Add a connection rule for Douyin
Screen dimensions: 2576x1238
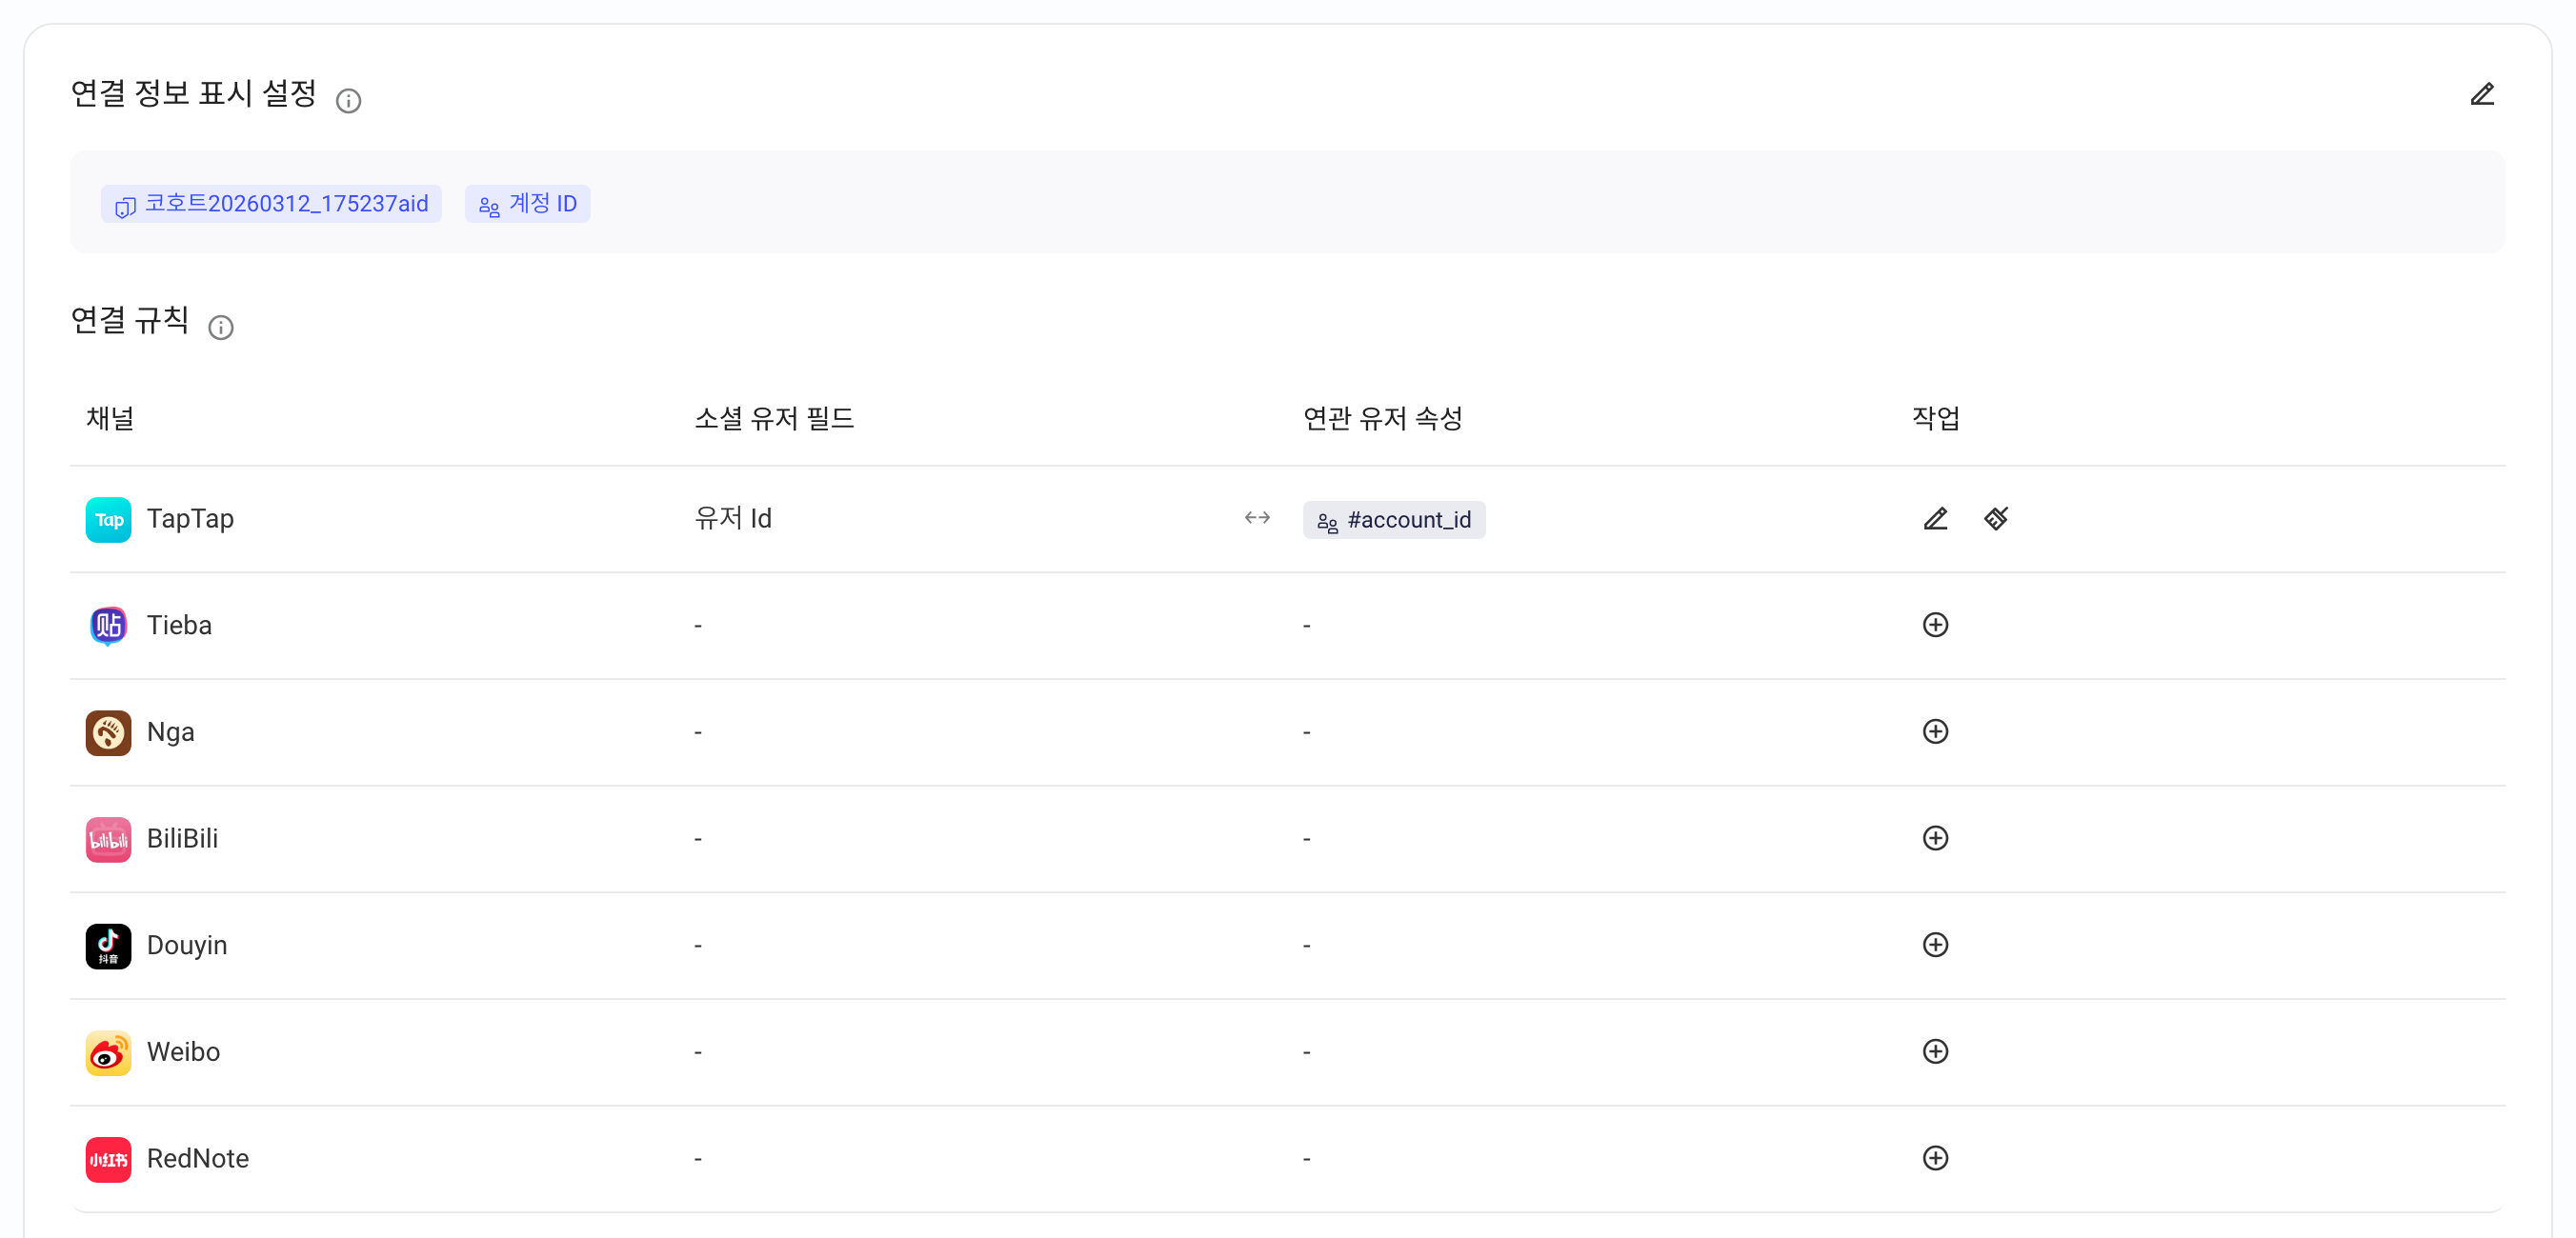pos(1935,945)
